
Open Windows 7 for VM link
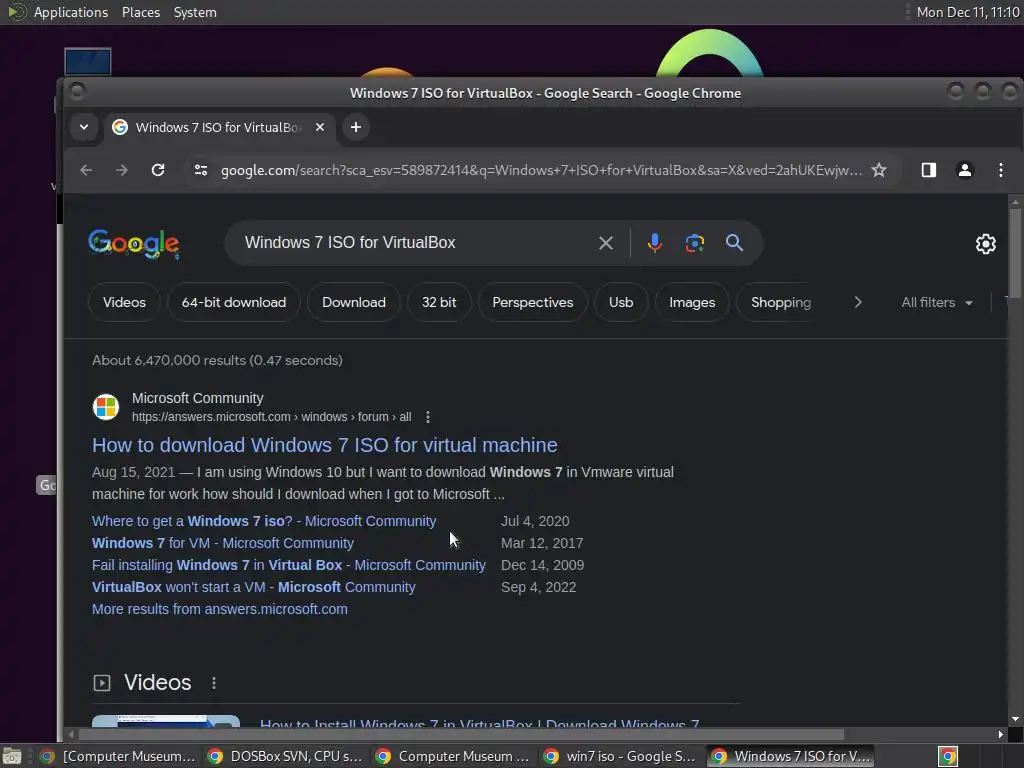point(223,543)
